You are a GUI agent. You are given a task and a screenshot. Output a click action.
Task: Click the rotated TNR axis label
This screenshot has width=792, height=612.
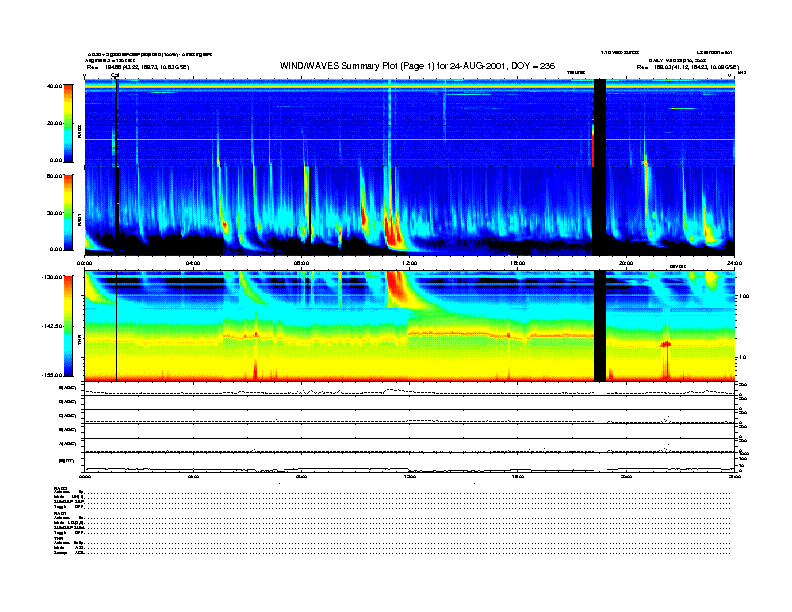[x=79, y=341]
